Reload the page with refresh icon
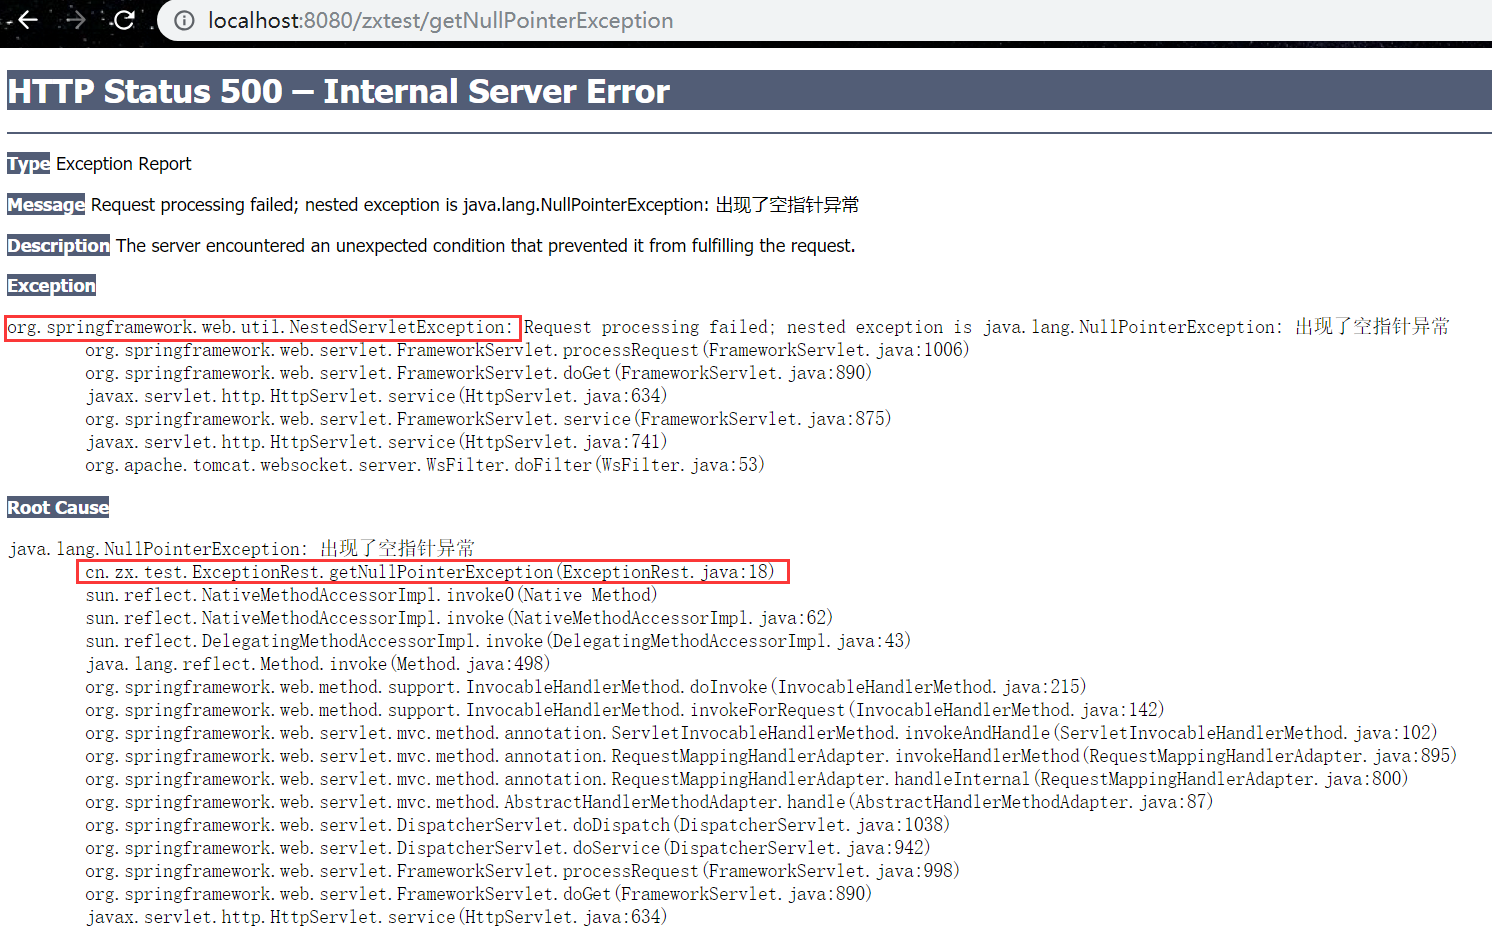Image resolution: width=1492 pixels, height=929 pixels. point(124,20)
